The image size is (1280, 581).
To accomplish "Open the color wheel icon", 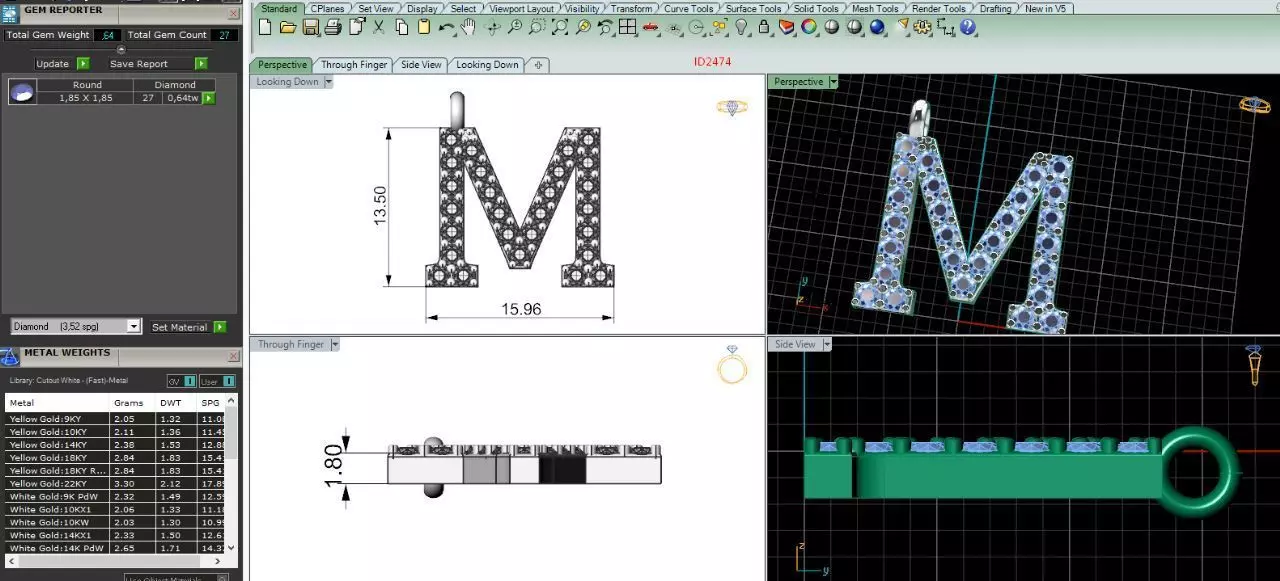I will pyautogui.click(x=809, y=27).
